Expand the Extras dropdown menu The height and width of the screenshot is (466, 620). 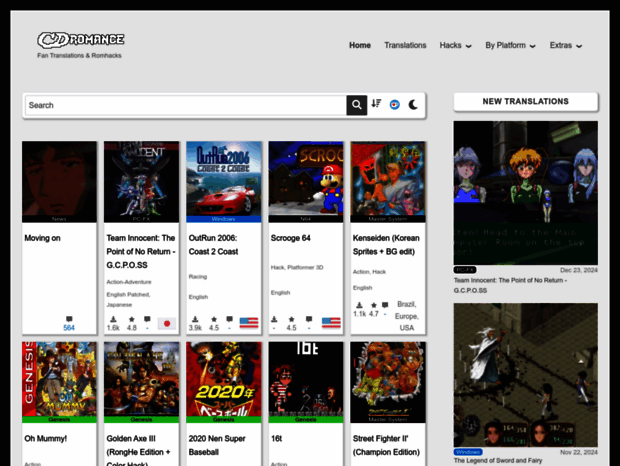pos(566,45)
